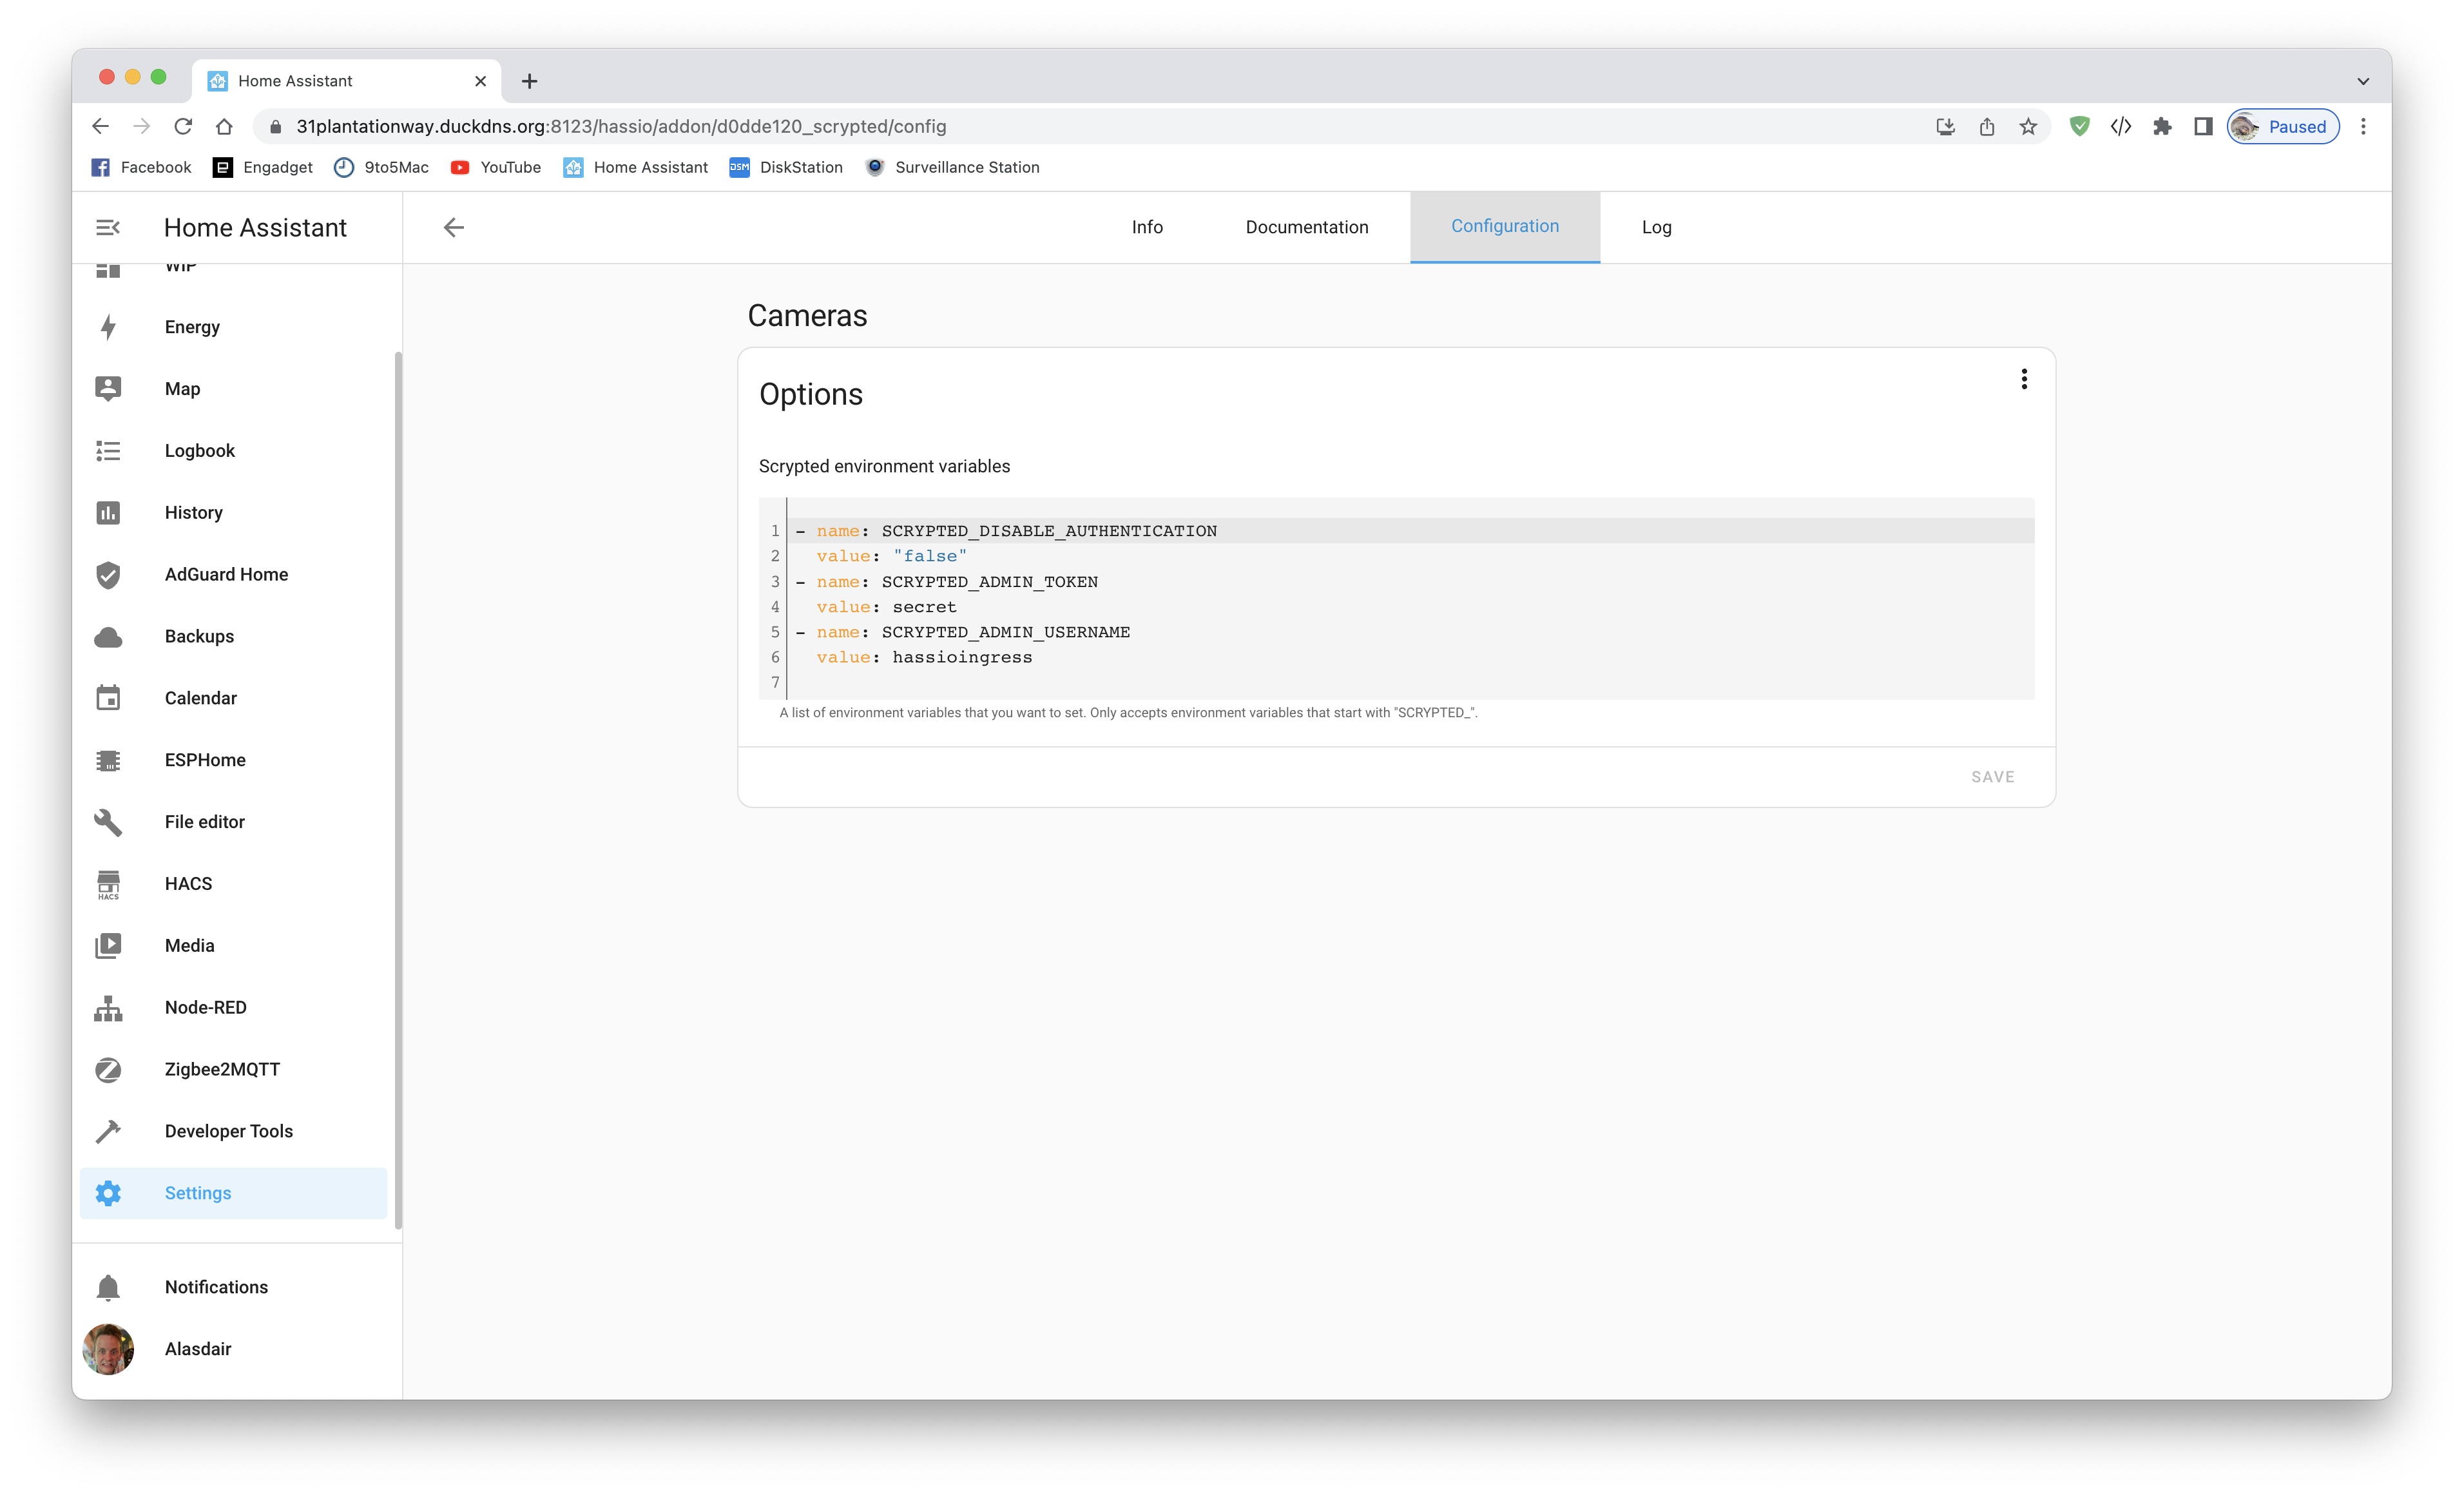This screenshot has height=1495, width=2464.
Task: Open the File editor wrench icon
Action: [x=108, y=822]
